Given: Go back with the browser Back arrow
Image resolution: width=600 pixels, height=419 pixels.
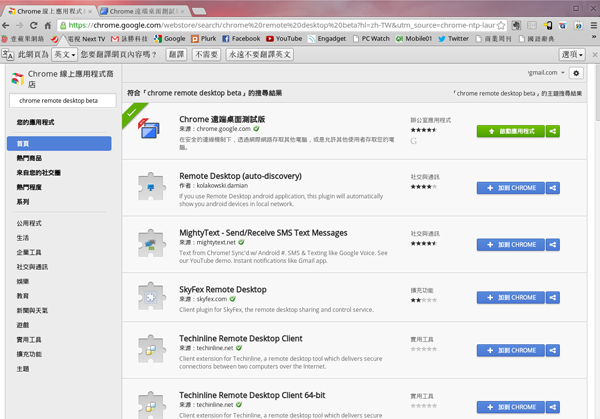Looking at the screenshot, I should point(5,26).
